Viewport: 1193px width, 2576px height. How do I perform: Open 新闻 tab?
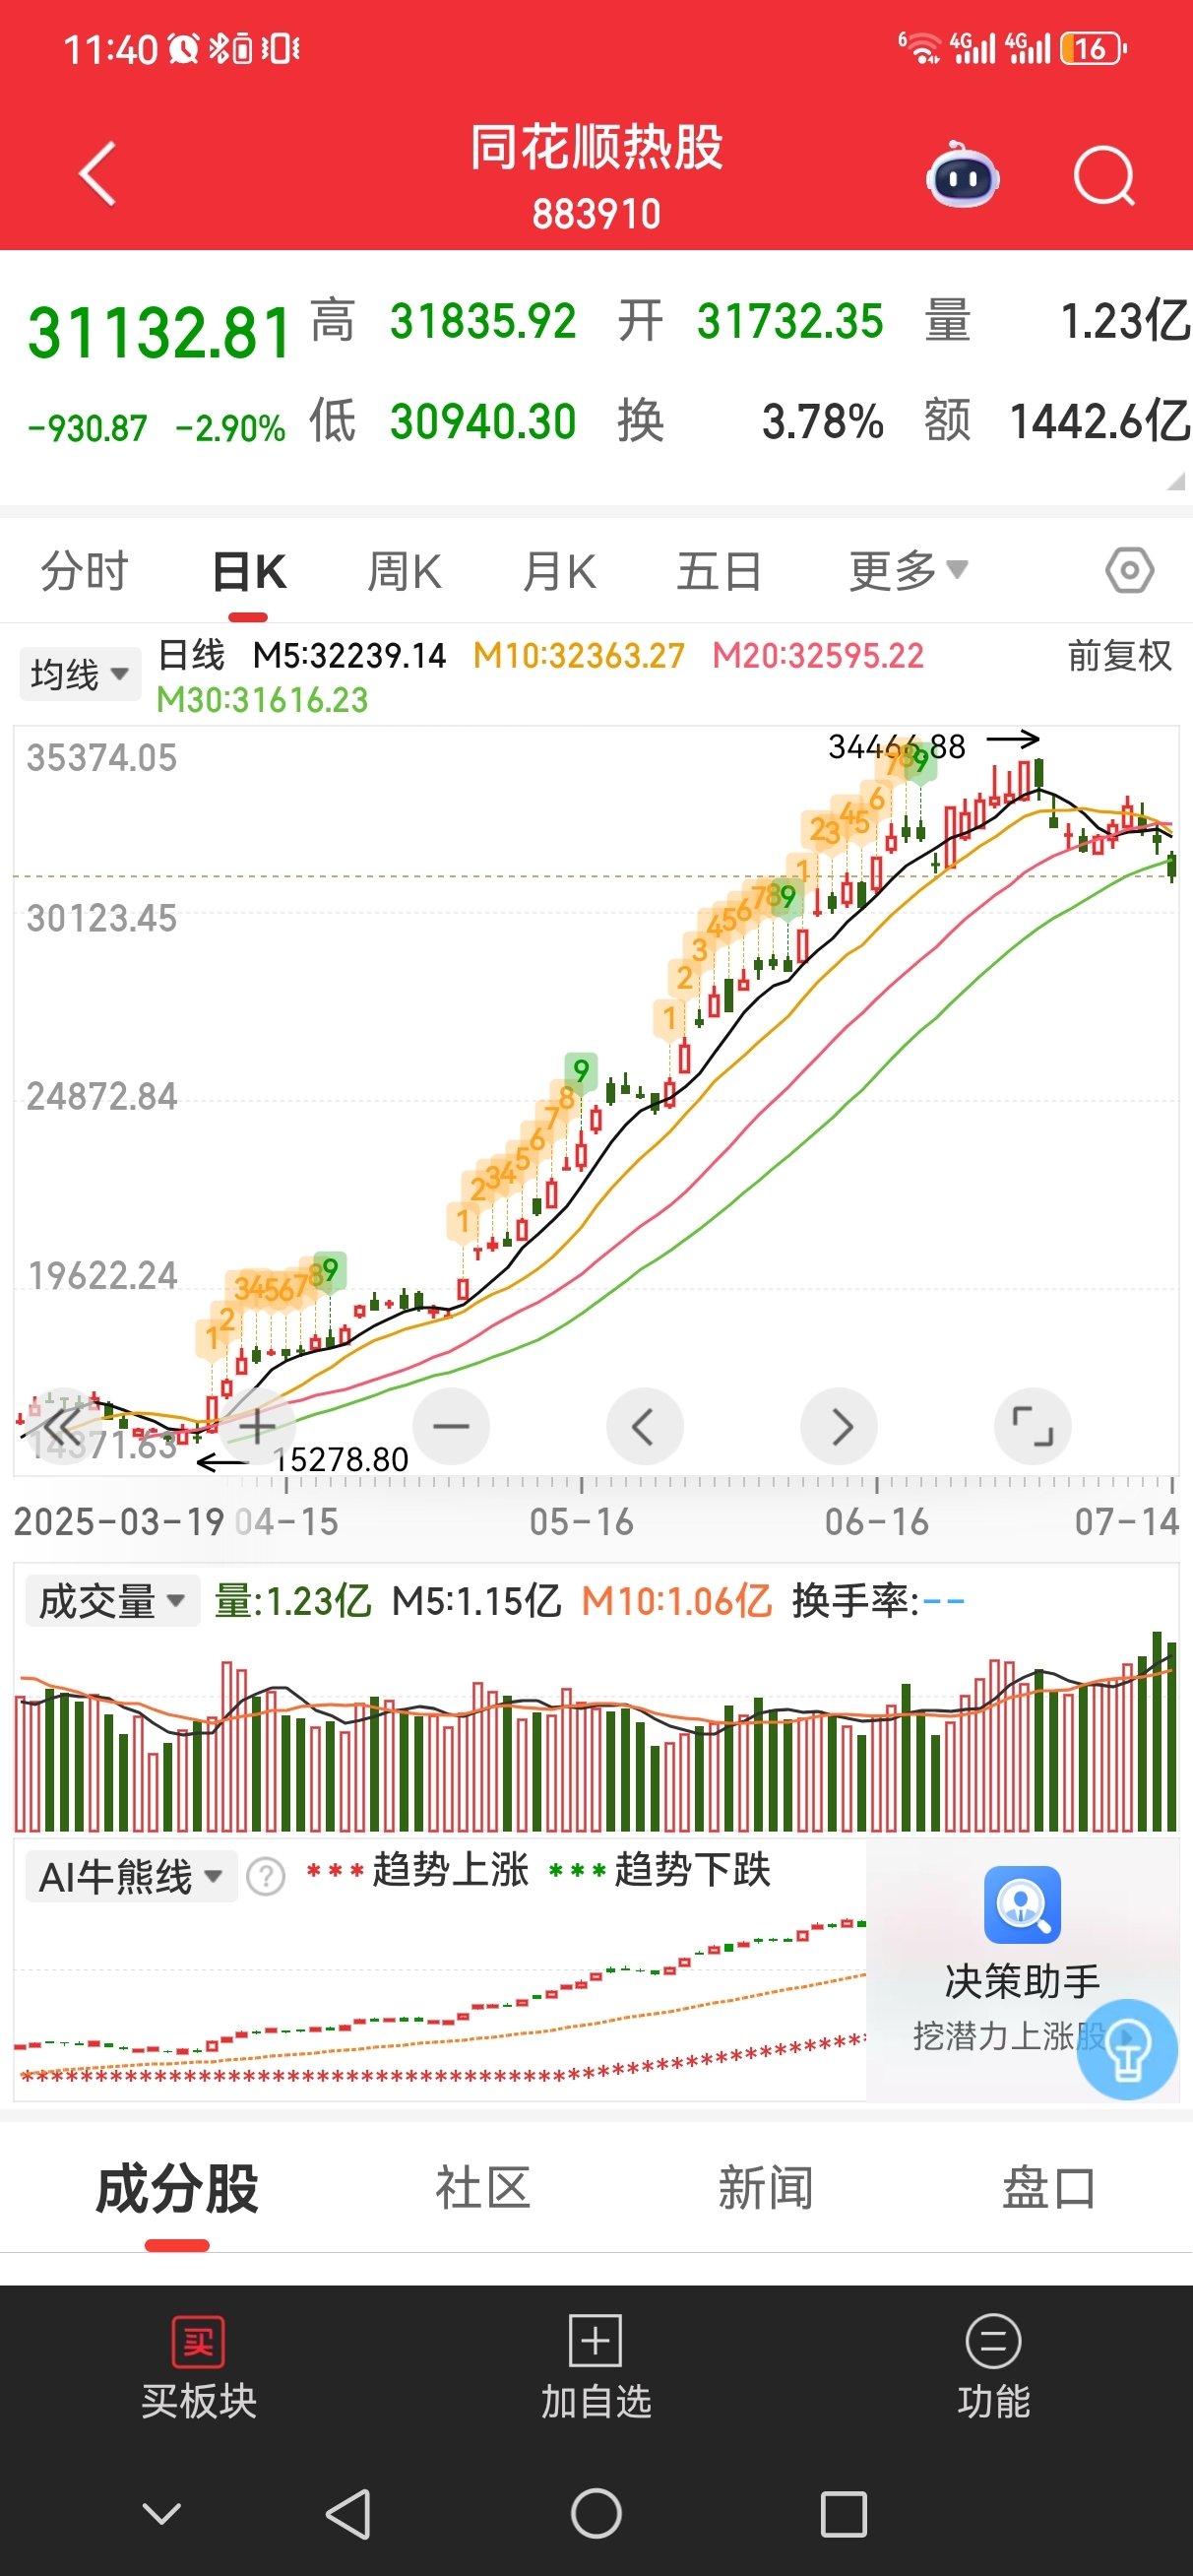coord(765,2188)
